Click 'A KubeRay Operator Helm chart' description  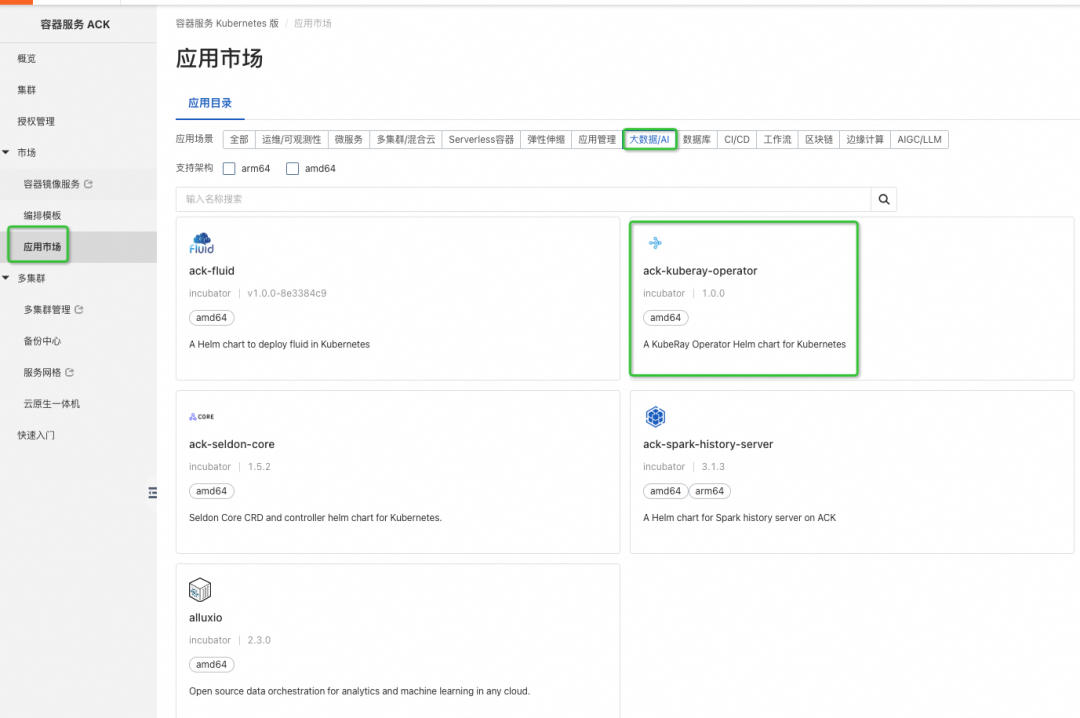(744, 344)
